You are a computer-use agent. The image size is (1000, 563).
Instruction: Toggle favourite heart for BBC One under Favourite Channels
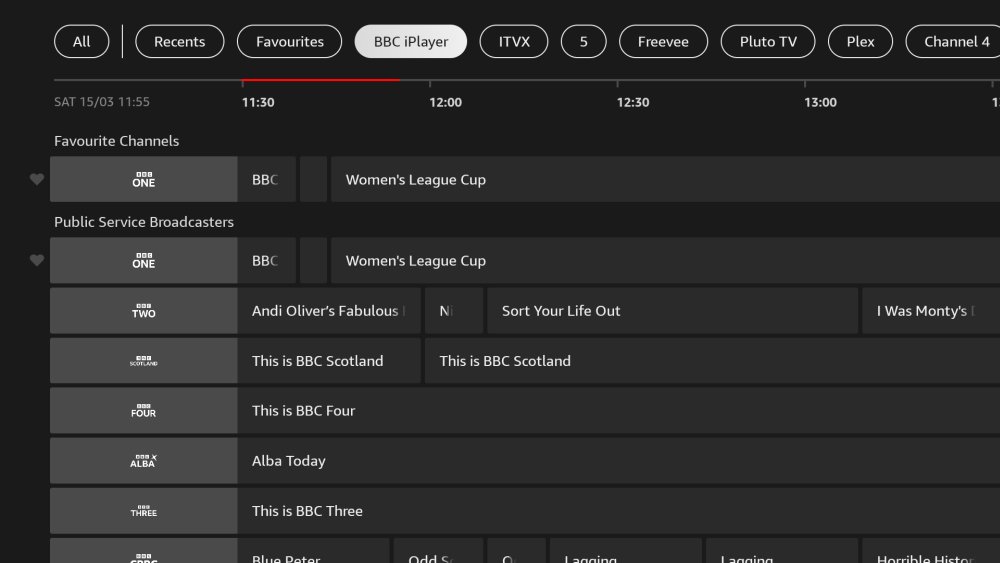pyautogui.click(x=37, y=180)
